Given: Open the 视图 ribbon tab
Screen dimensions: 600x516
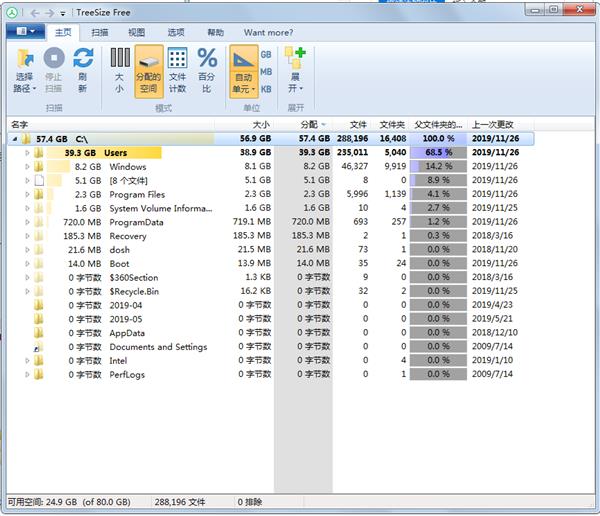Looking at the screenshot, I should click(x=136, y=32).
